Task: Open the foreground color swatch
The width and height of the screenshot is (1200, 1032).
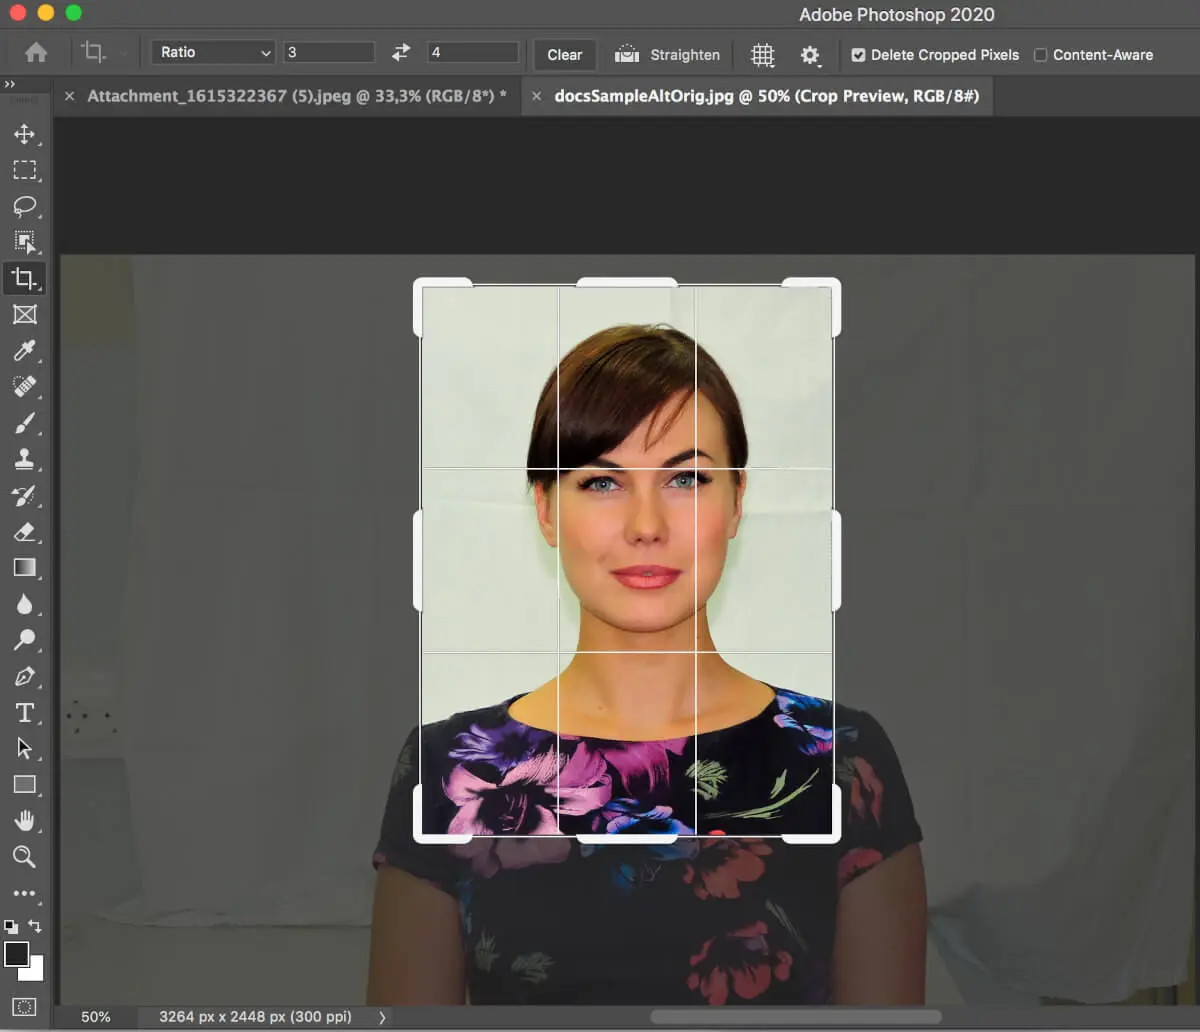Action: point(17,954)
